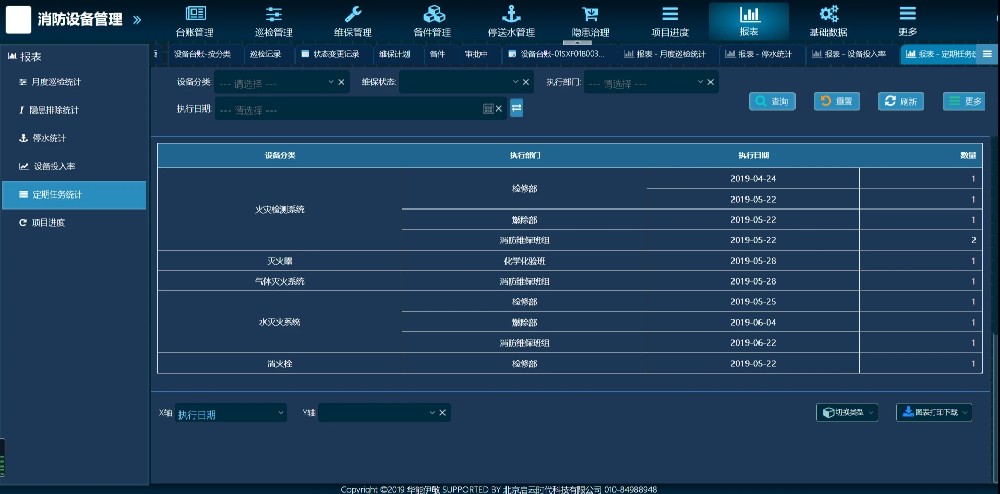This screenshot has height=494, width=1000.
Task: Open 报表 chart module in top navigation
Action: 749,21
